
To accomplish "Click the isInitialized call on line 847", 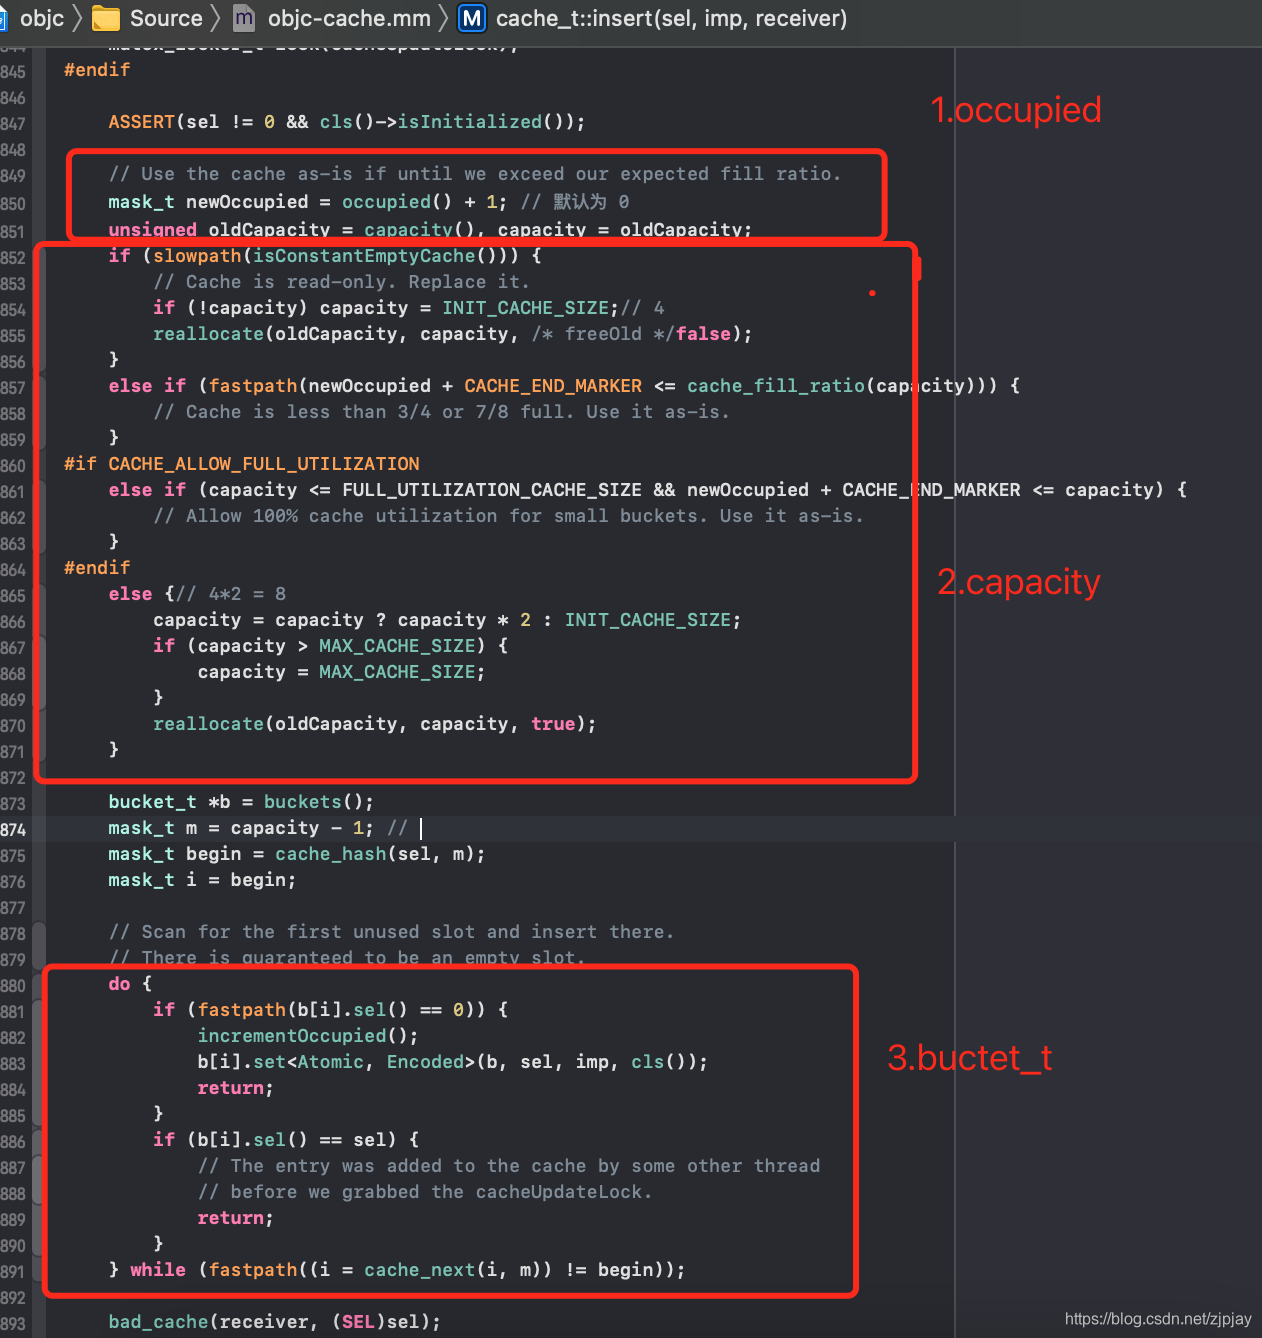I will 469,122.
